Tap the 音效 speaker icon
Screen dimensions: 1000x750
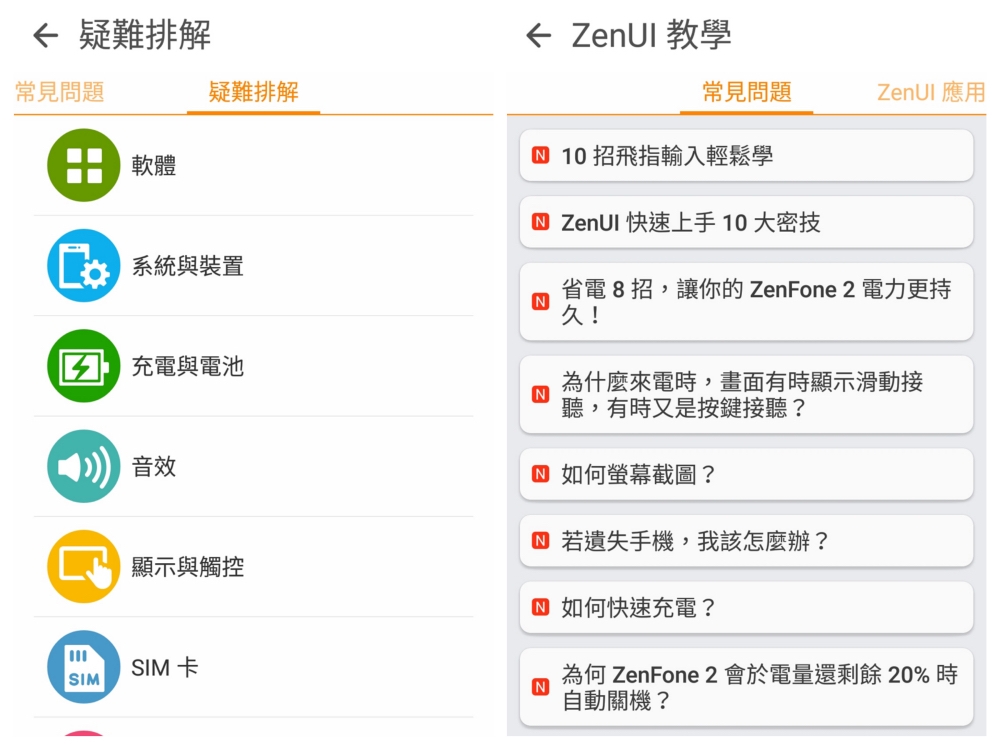point(83,466)
